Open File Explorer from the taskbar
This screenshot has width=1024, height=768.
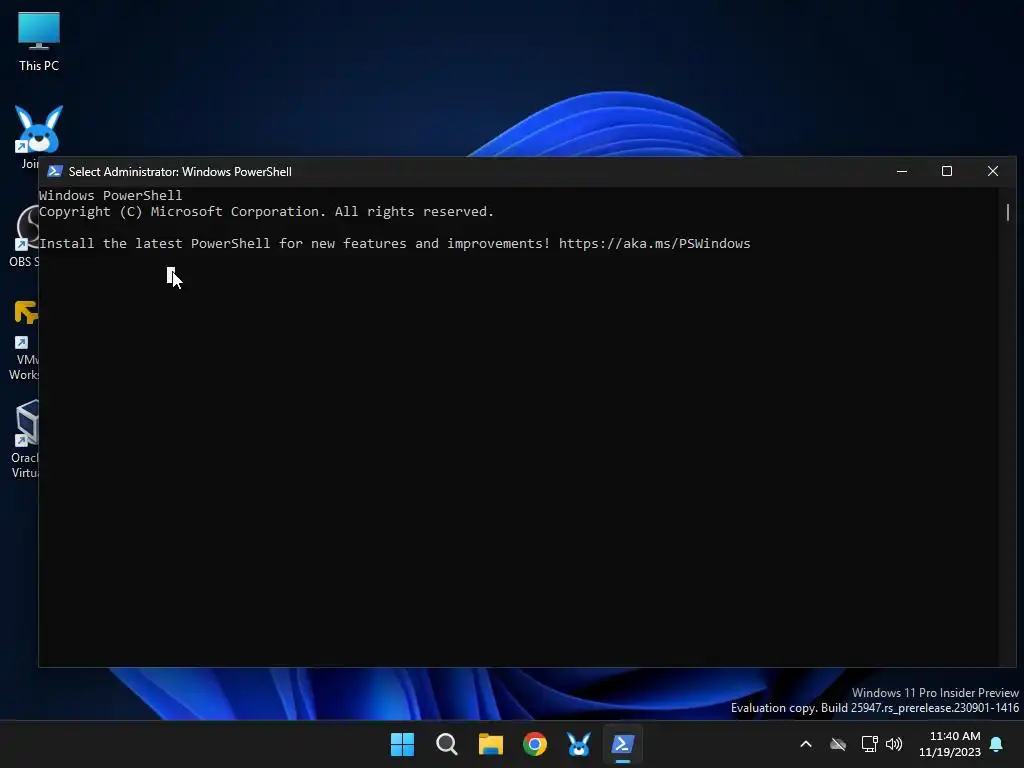(490, 744)
